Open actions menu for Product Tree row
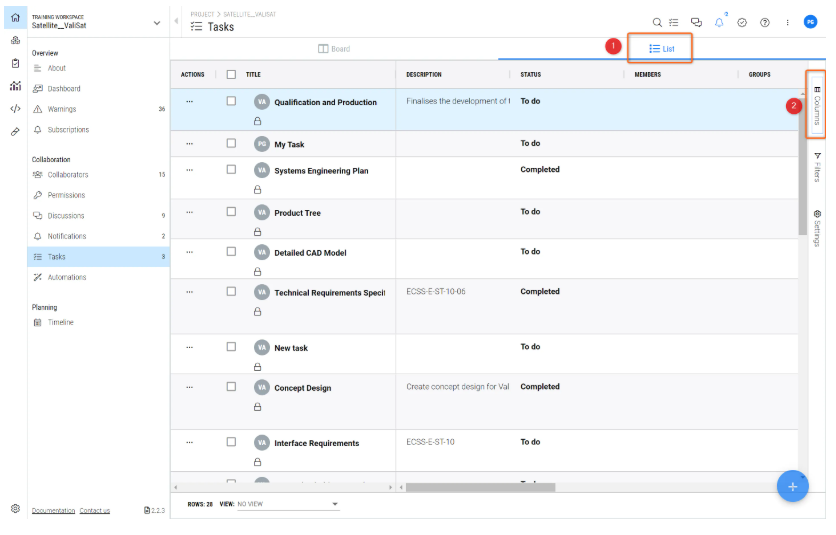The image size is (836, 535). click(190, 212)
